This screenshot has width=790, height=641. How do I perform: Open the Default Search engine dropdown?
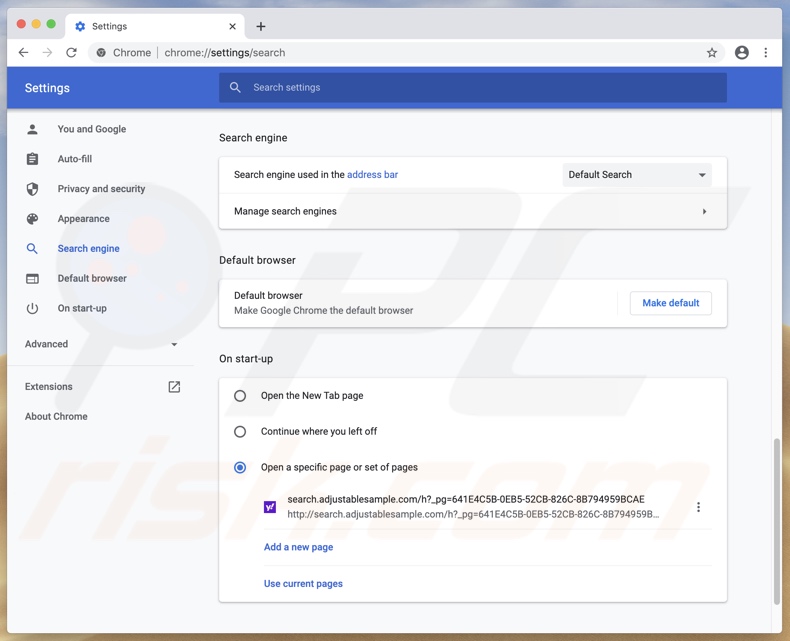pyautogui.click(x=636, y=175)
